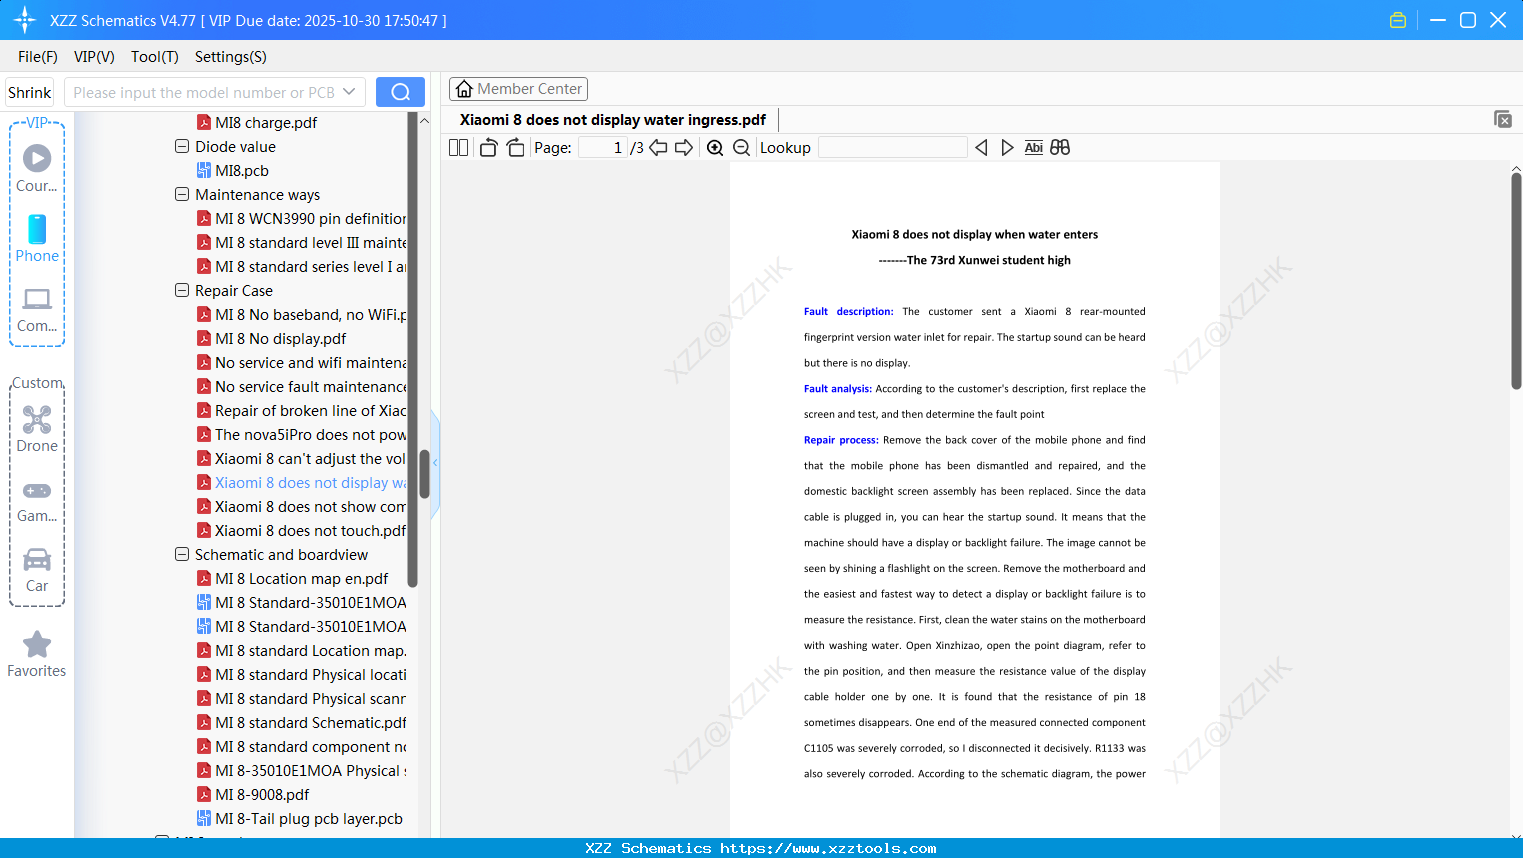This screenshot has width=1523, height=858.
Task: Click the binoculars search icon
Action: point(1060,148)
